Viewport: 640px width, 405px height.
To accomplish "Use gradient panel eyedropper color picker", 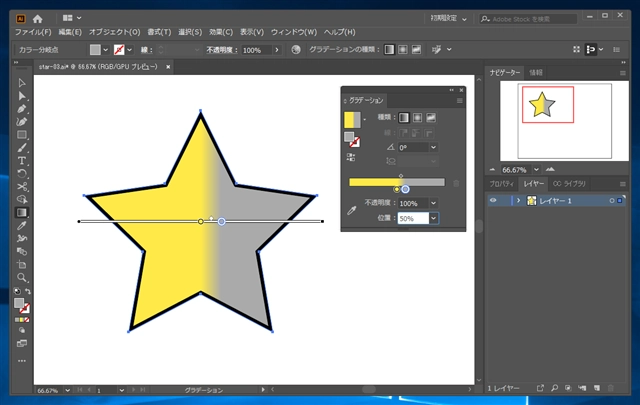I will [351, 210].
